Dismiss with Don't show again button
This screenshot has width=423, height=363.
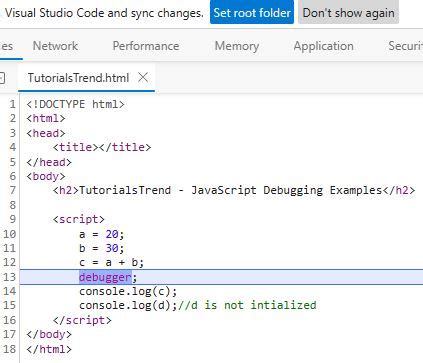coord(348,13)
